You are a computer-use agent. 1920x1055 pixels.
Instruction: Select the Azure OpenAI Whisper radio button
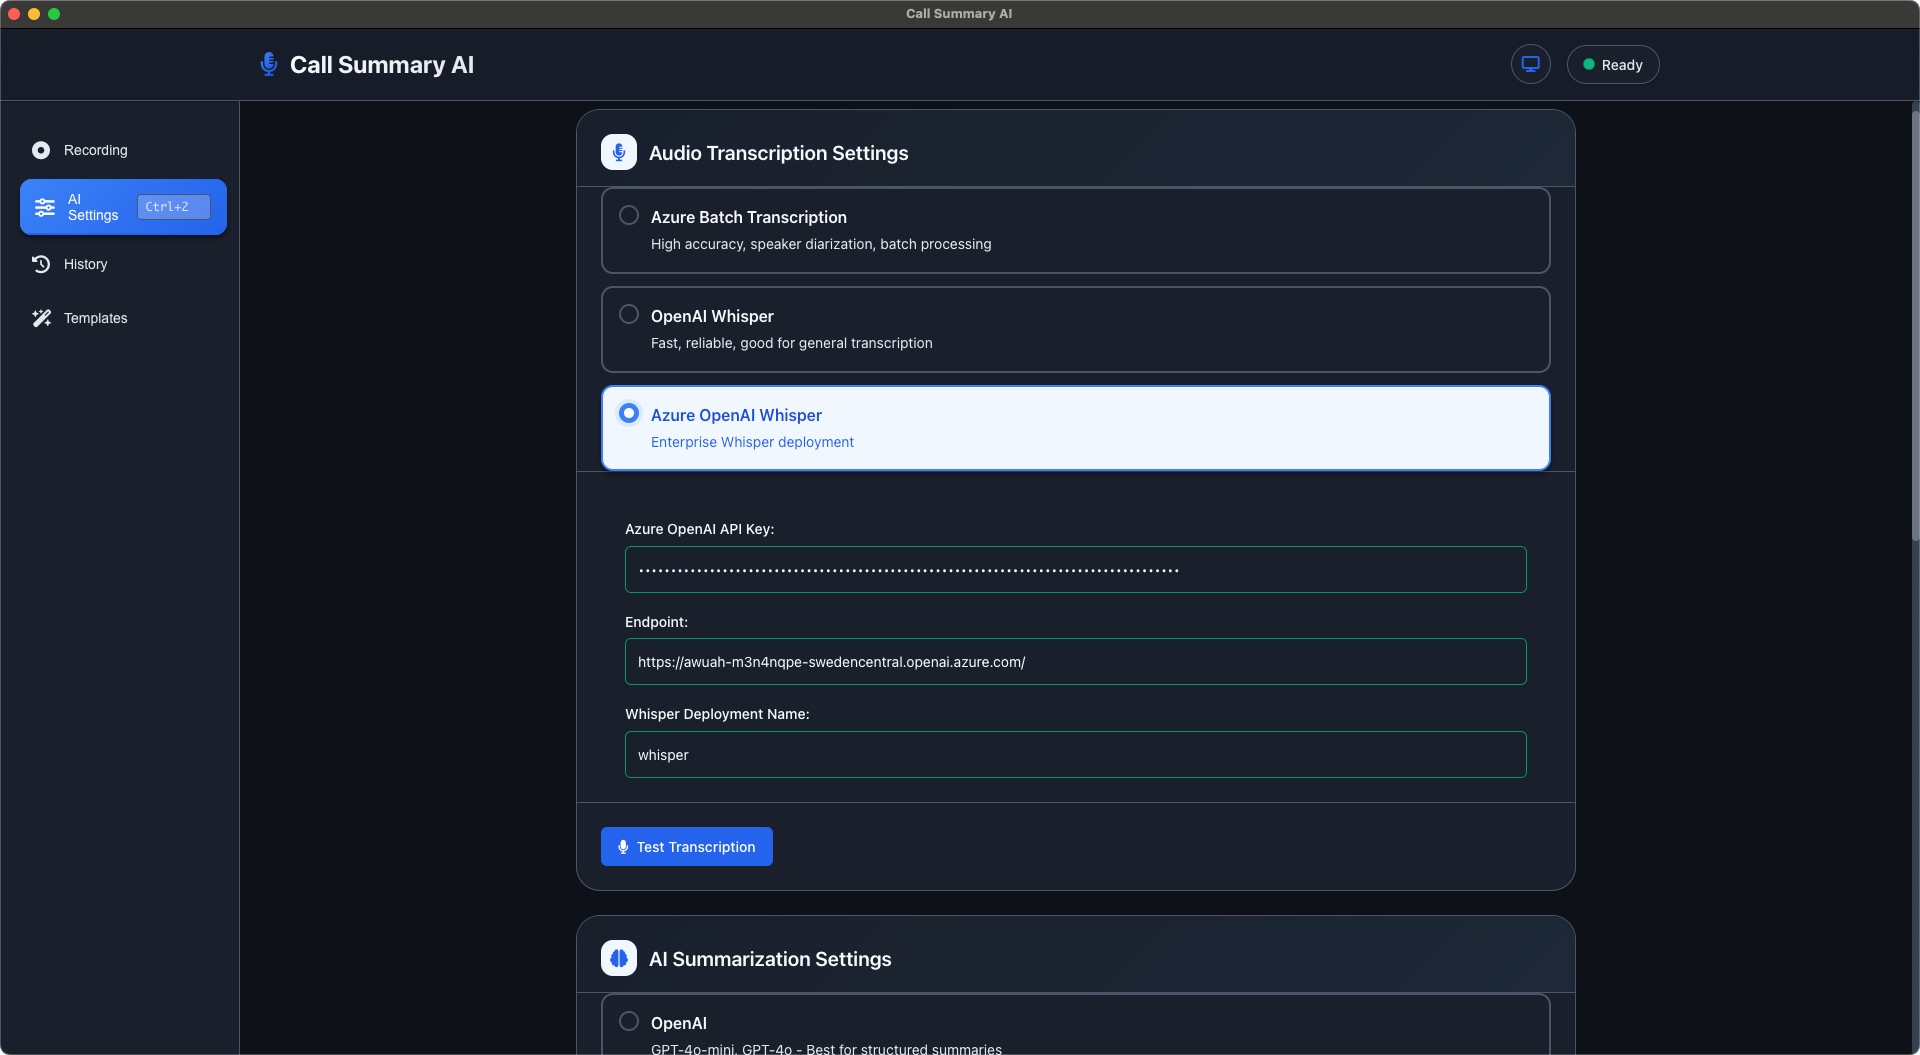[629, 413]
